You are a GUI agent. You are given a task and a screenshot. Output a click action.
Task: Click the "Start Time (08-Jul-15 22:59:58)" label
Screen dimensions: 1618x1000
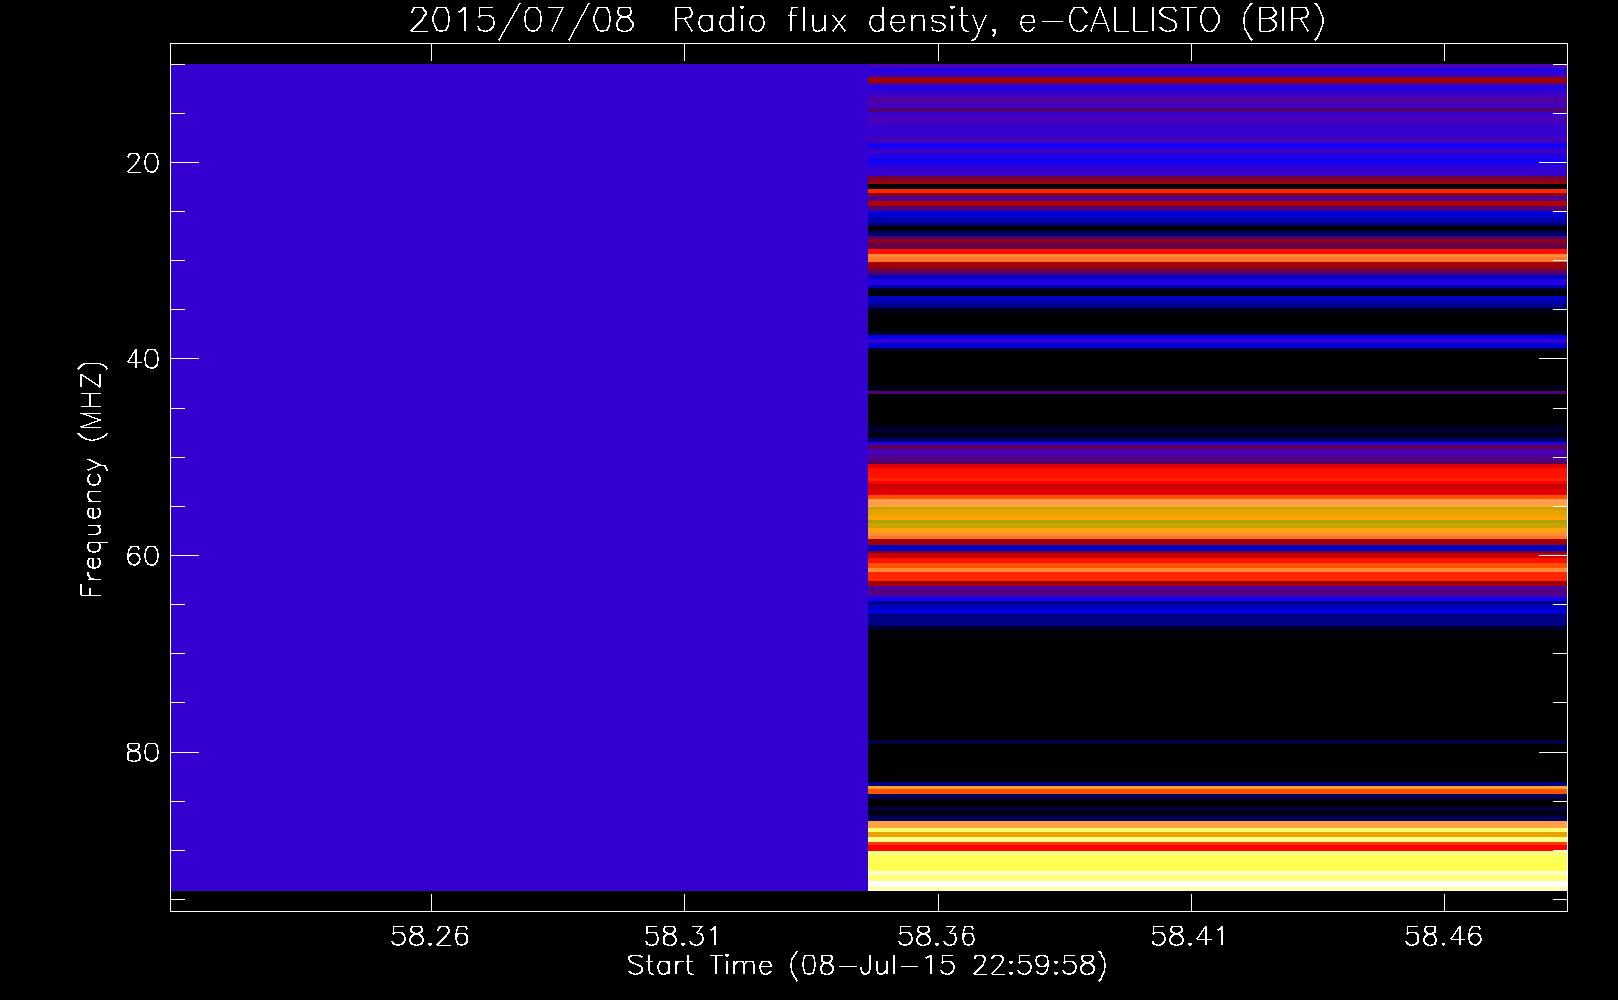(x=867, y=966)
